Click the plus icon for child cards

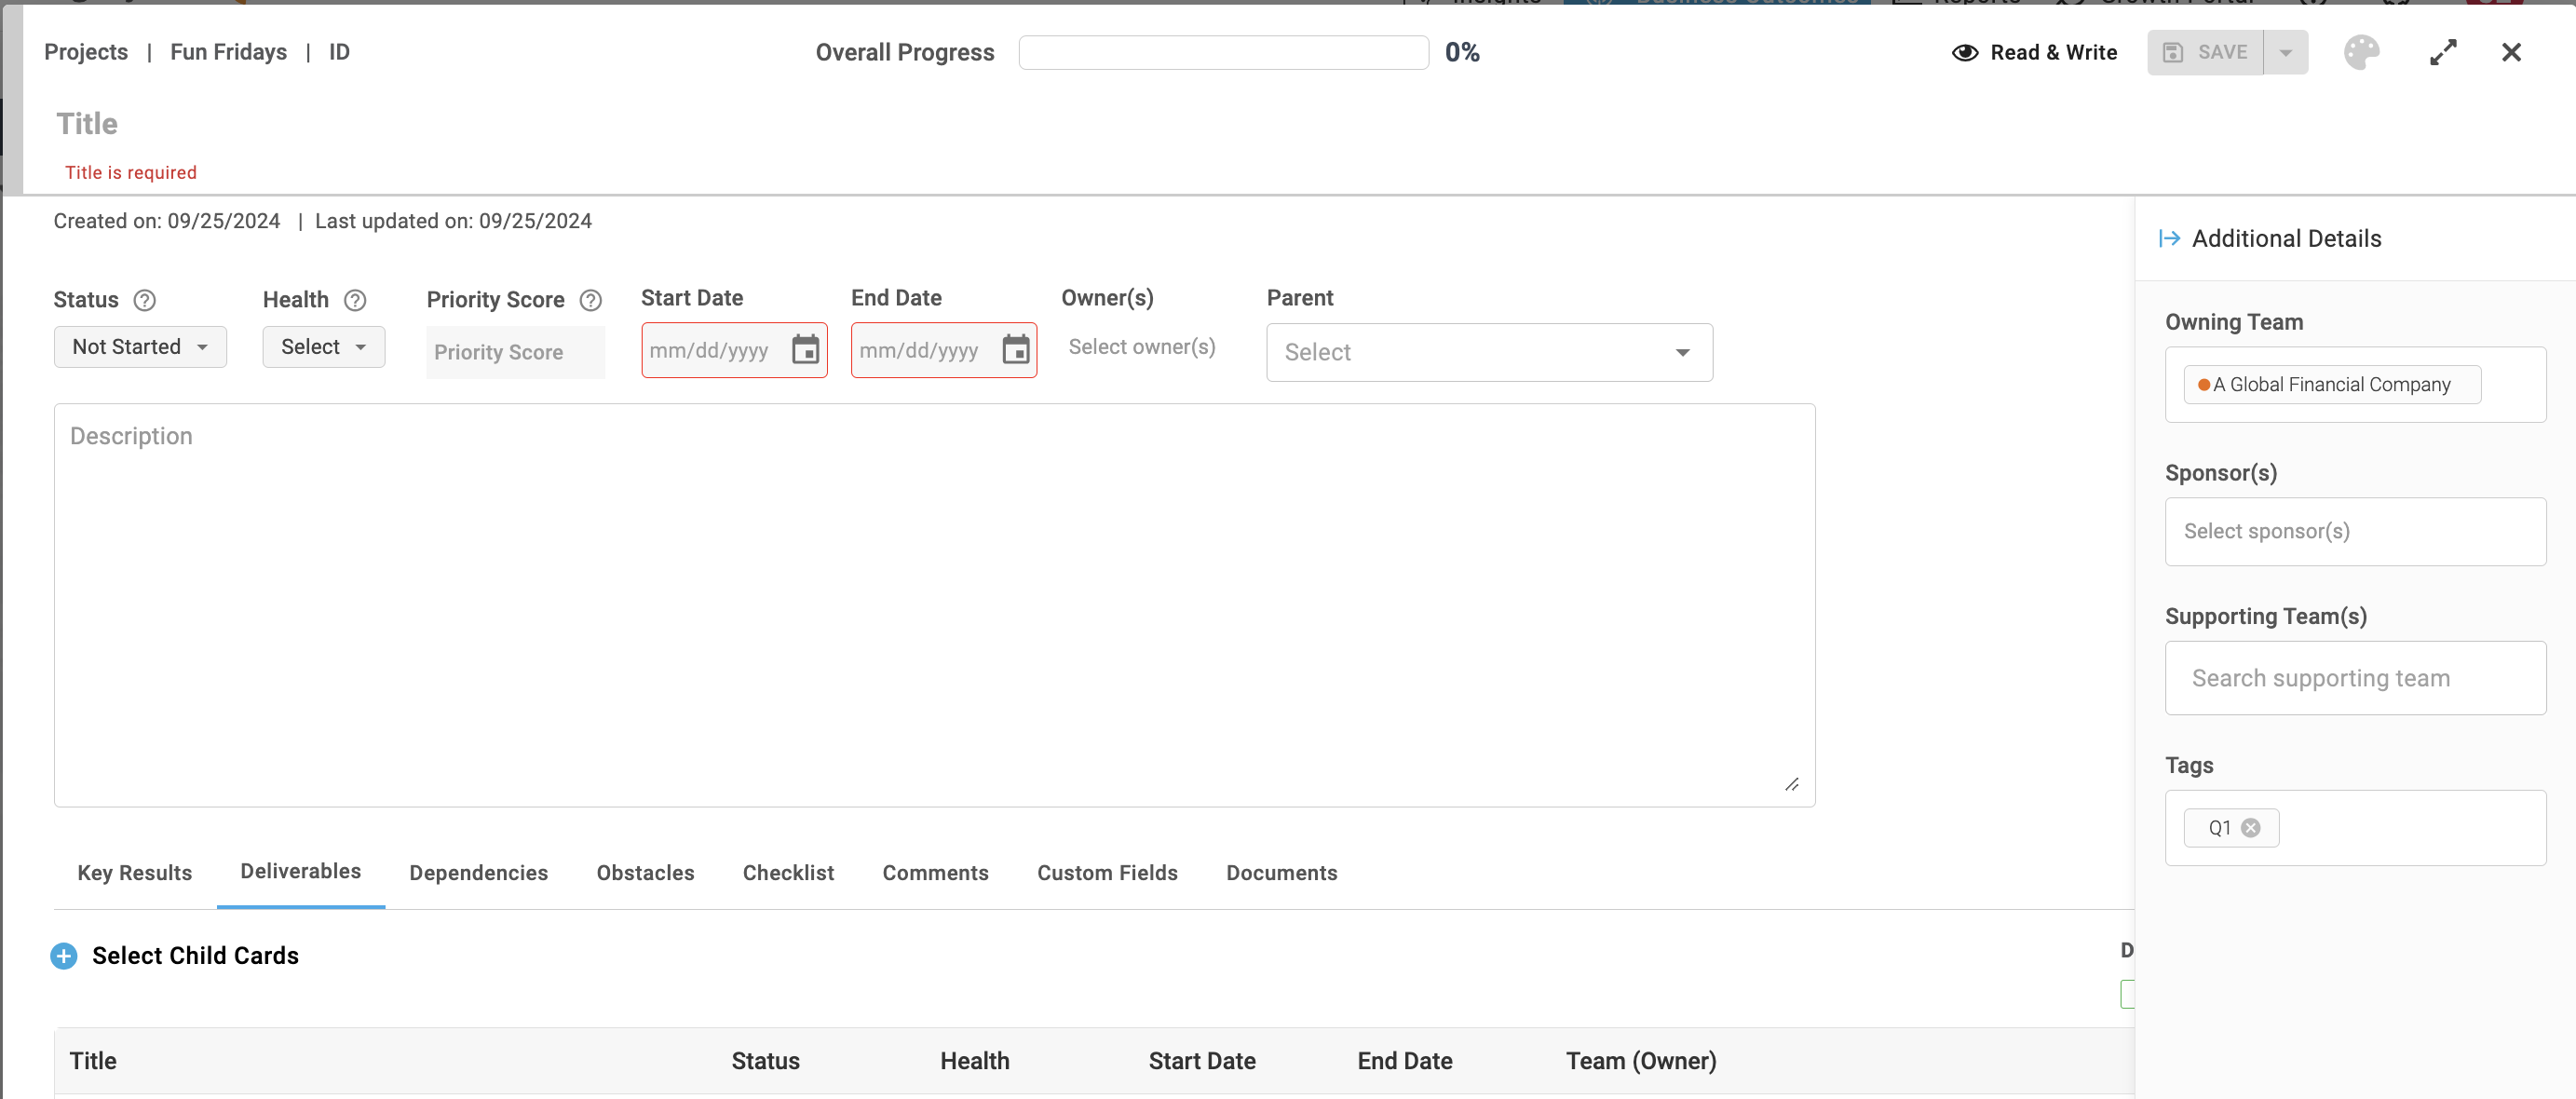pyautogui.click(x=64, y=955)
